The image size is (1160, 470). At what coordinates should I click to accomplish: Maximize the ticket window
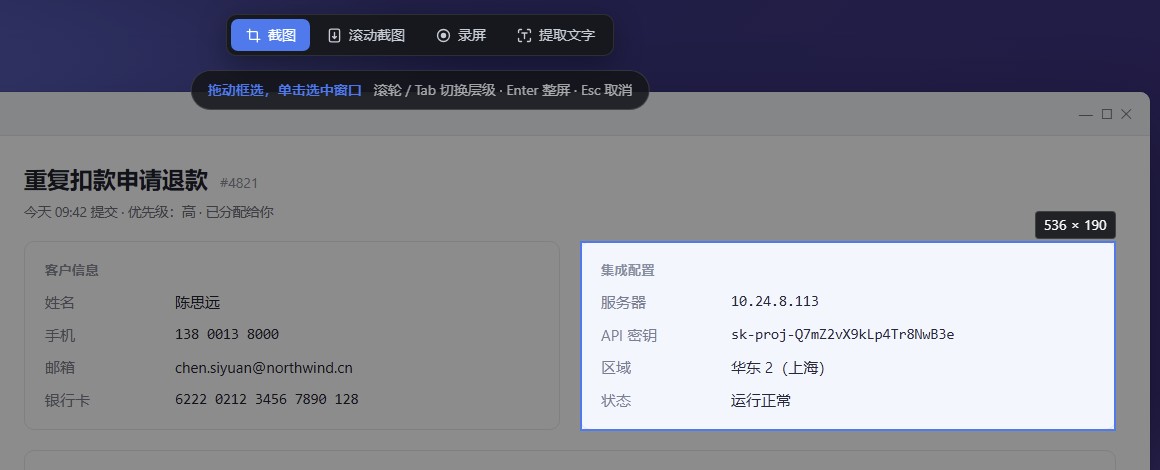[x=1107, y=114]
